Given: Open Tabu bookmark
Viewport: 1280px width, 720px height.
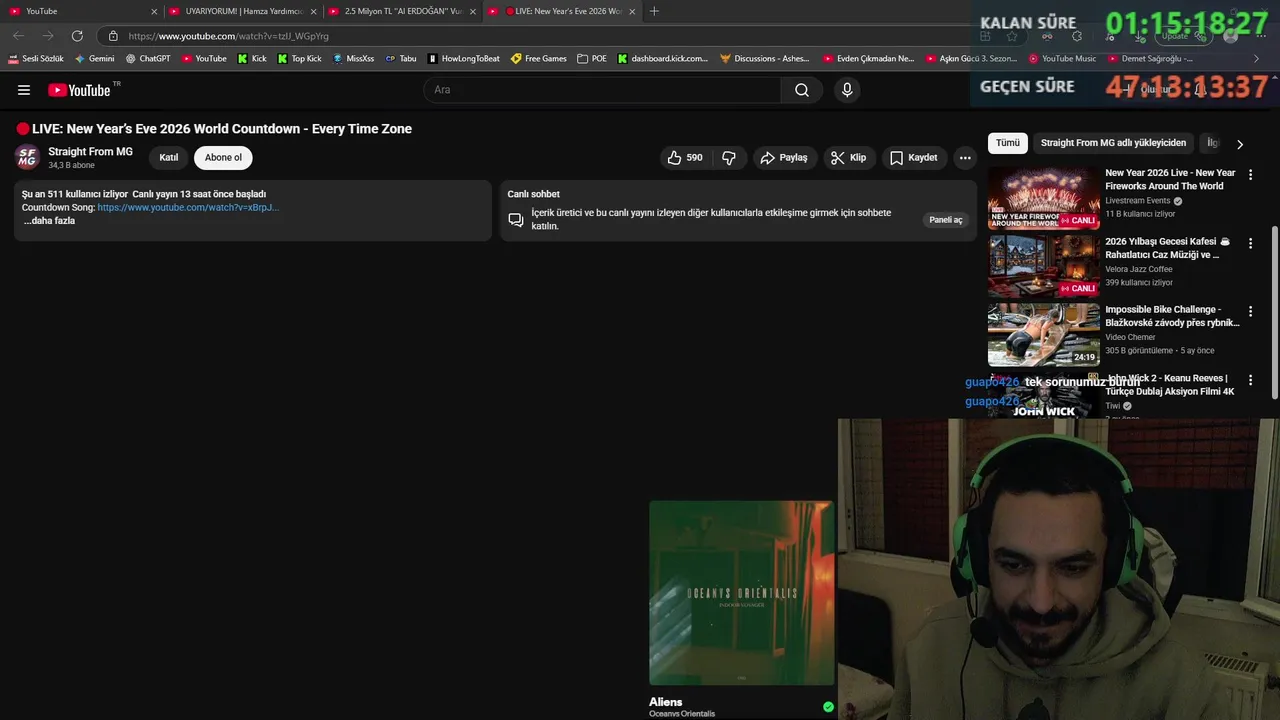Looking at the screenshot, I should pos(401,59).
